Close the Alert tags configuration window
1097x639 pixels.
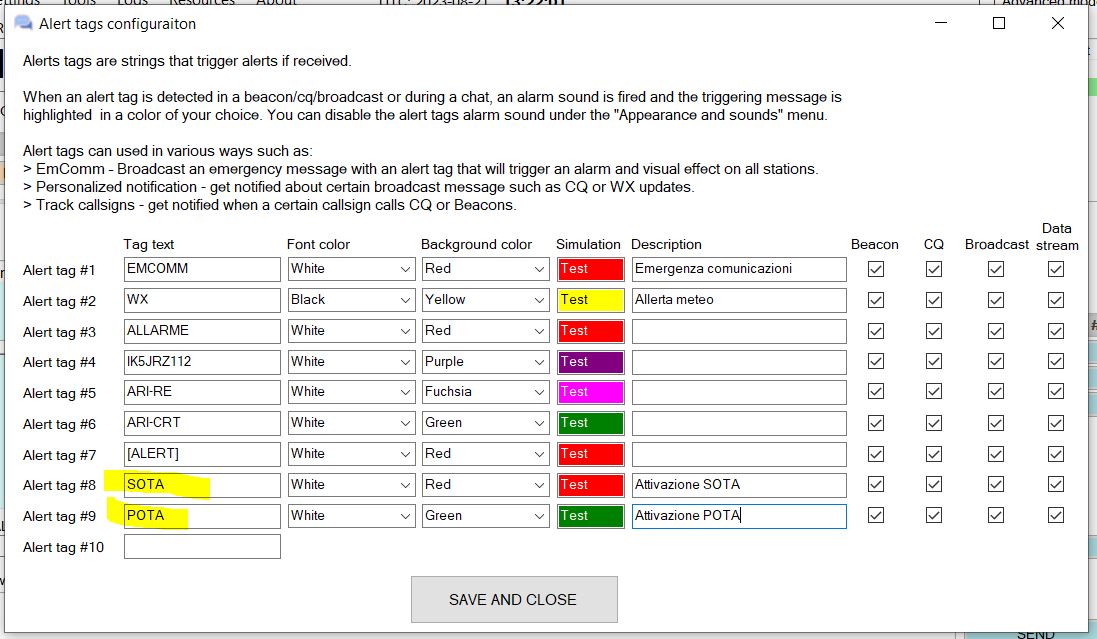tap(1058, 24)
